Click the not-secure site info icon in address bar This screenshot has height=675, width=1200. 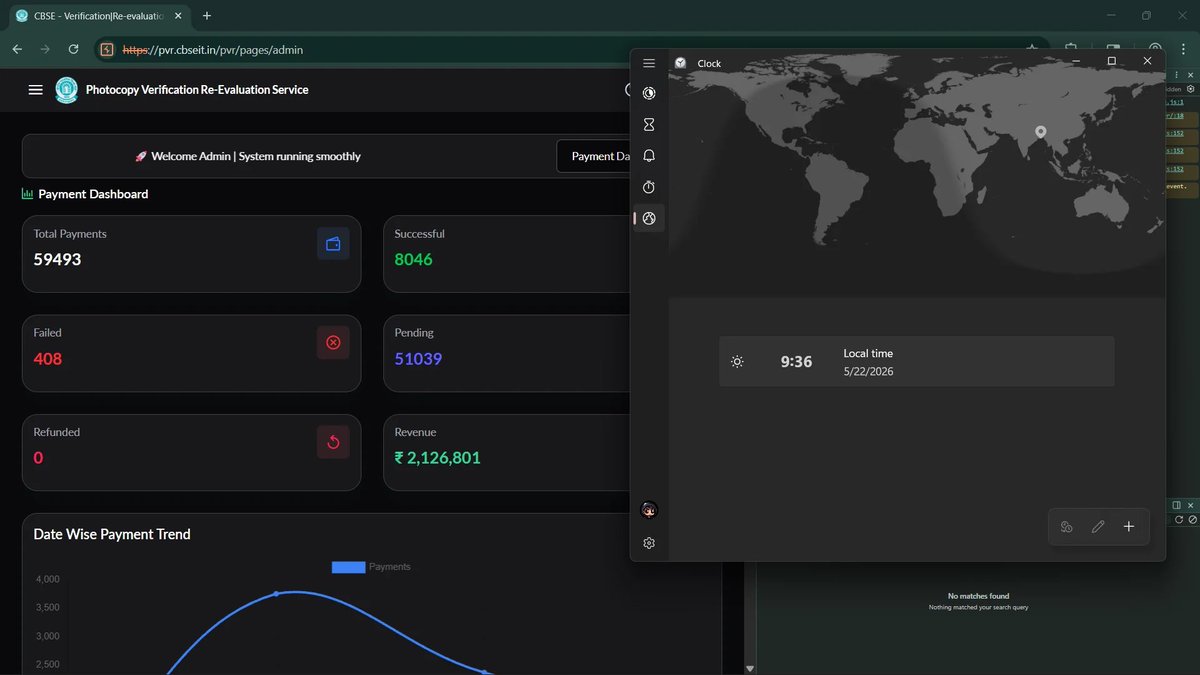pyautogui.click(x=107, y=49)
